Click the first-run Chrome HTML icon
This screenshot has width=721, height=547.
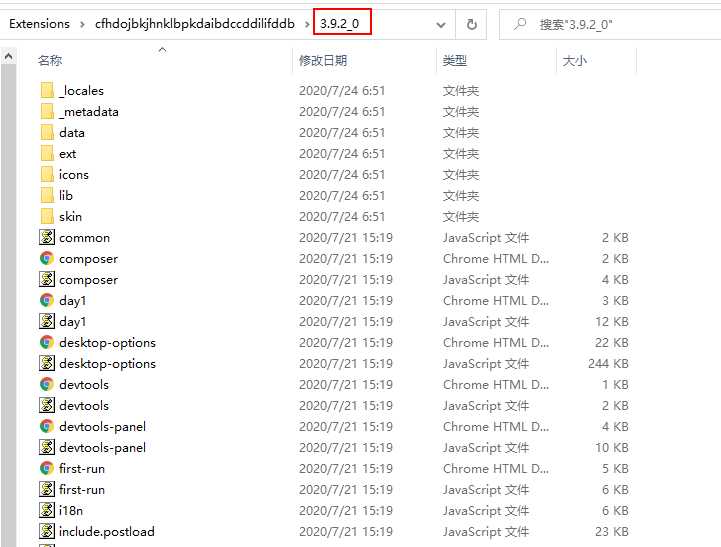click(x=47, y=469)
